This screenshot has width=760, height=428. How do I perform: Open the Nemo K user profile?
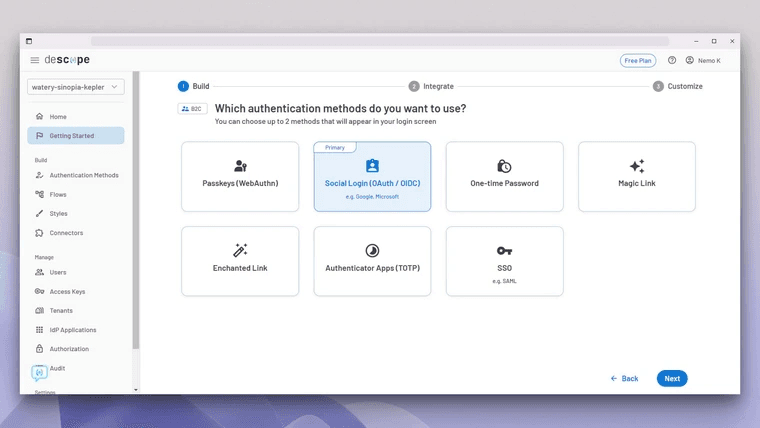pos(703,60)
